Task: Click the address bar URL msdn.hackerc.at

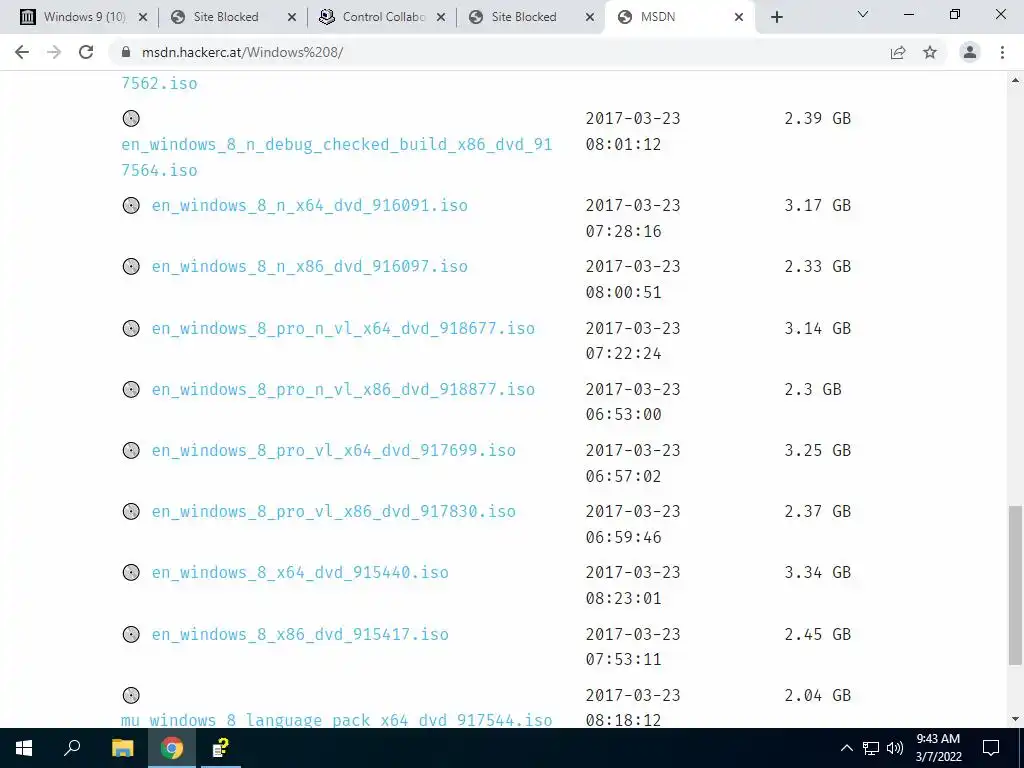Action: tap(242, 52)
